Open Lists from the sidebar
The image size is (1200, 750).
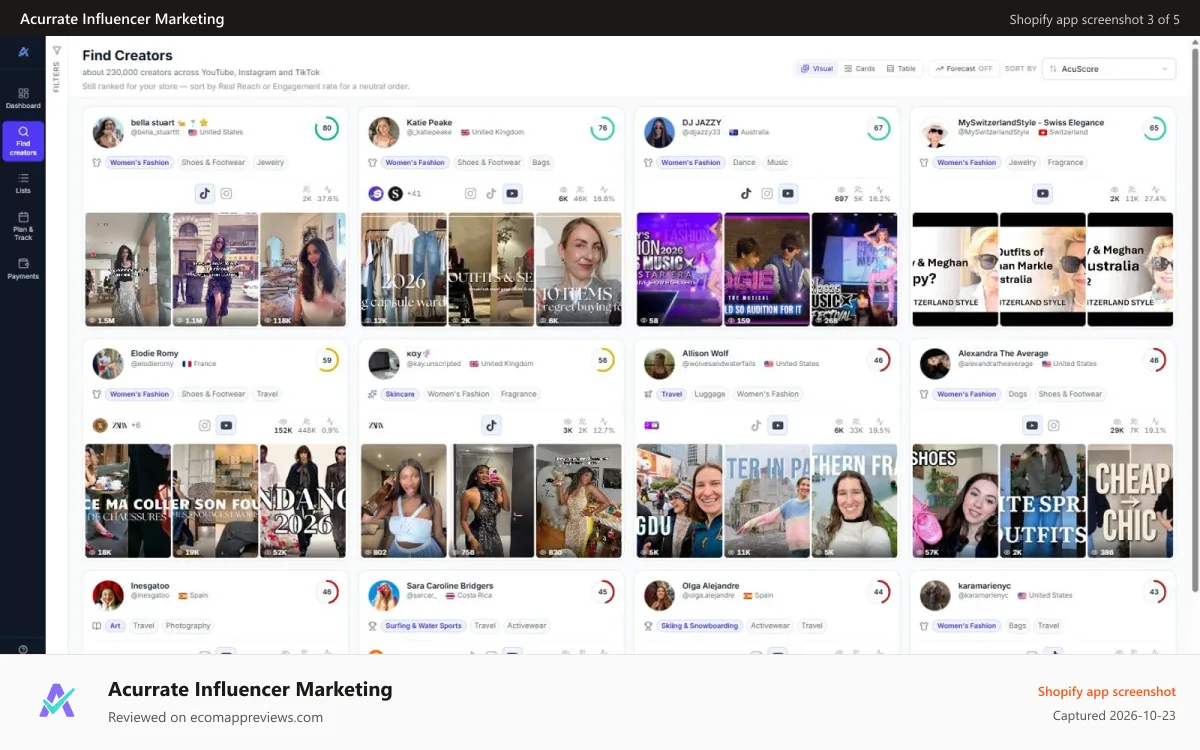pyautogui.click(x=23, y=182)
